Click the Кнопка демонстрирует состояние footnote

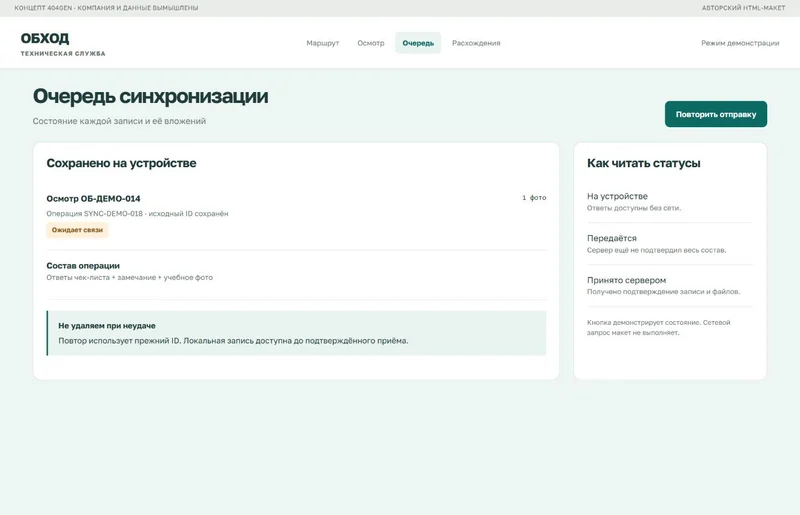[659, 327]
